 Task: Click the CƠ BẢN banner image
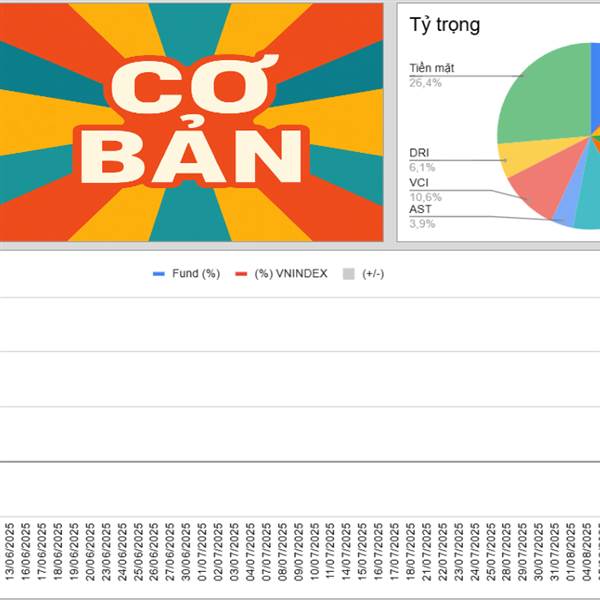191,122
